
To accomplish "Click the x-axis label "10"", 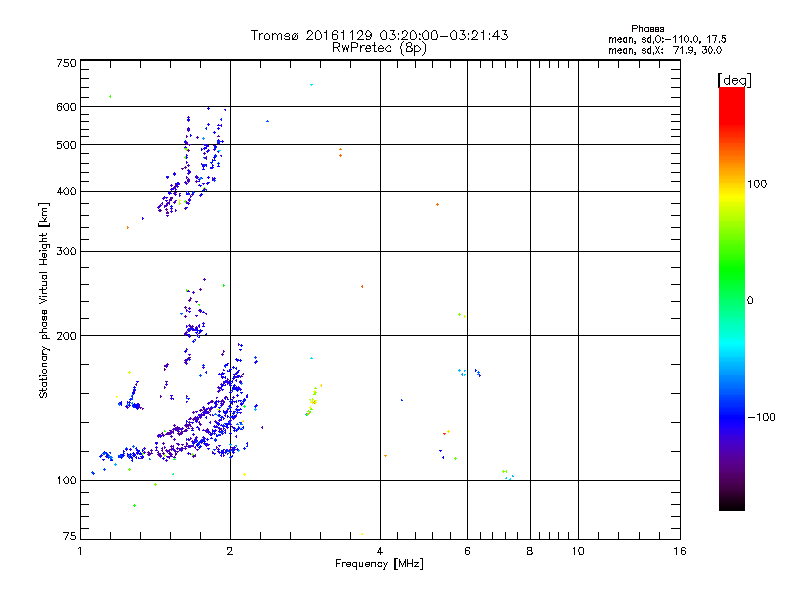I will (578, 551).
